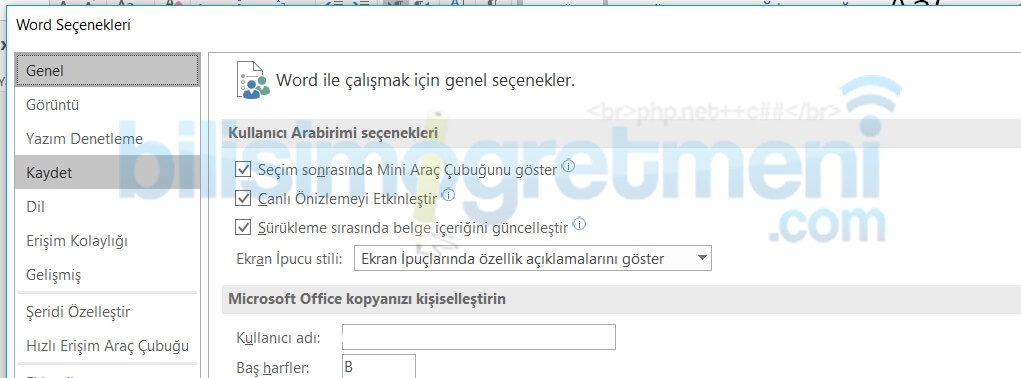This screenshot has height=378, width=1021.
Task: Click the Microsoft Office kopyanızı kişiselleştirin heading
Action: 367,299
